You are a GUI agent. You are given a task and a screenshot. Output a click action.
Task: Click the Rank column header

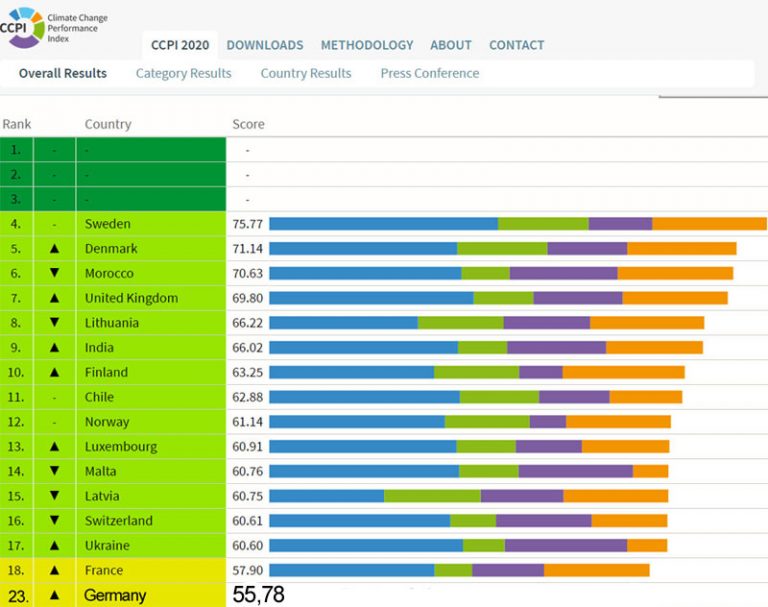[17, 124]
